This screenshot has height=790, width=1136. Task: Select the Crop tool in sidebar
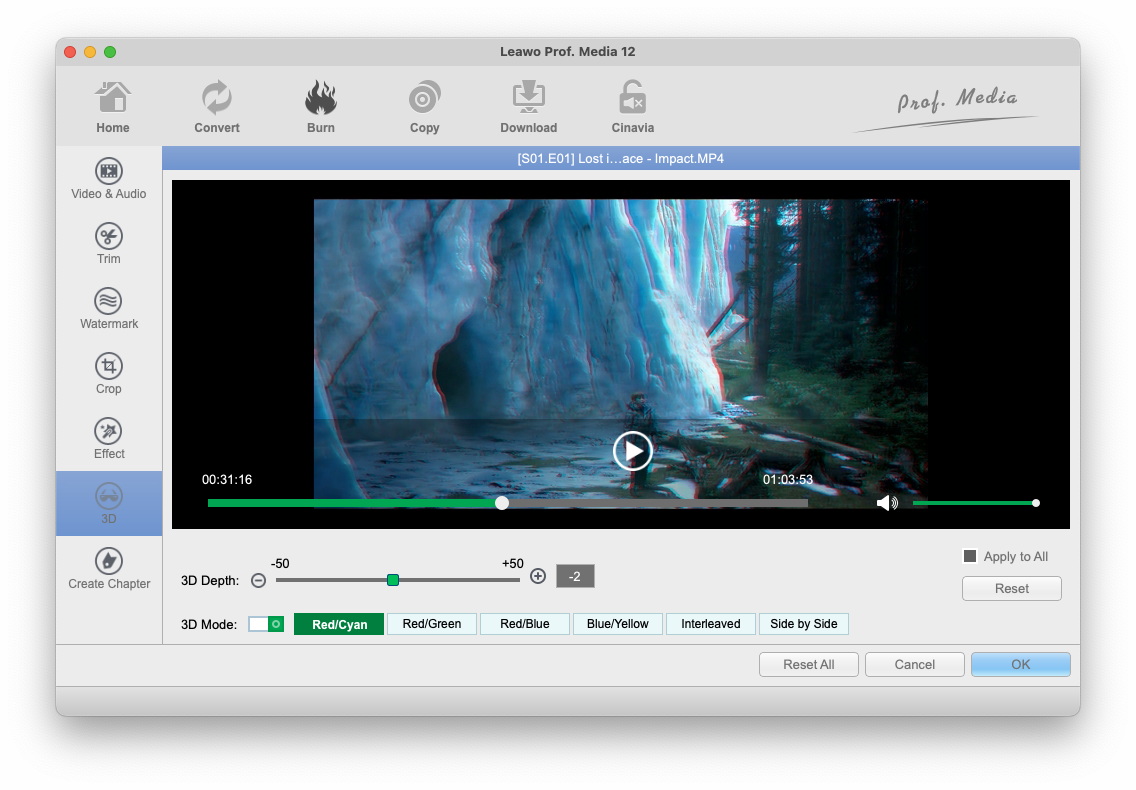click(x=109, y=367)
